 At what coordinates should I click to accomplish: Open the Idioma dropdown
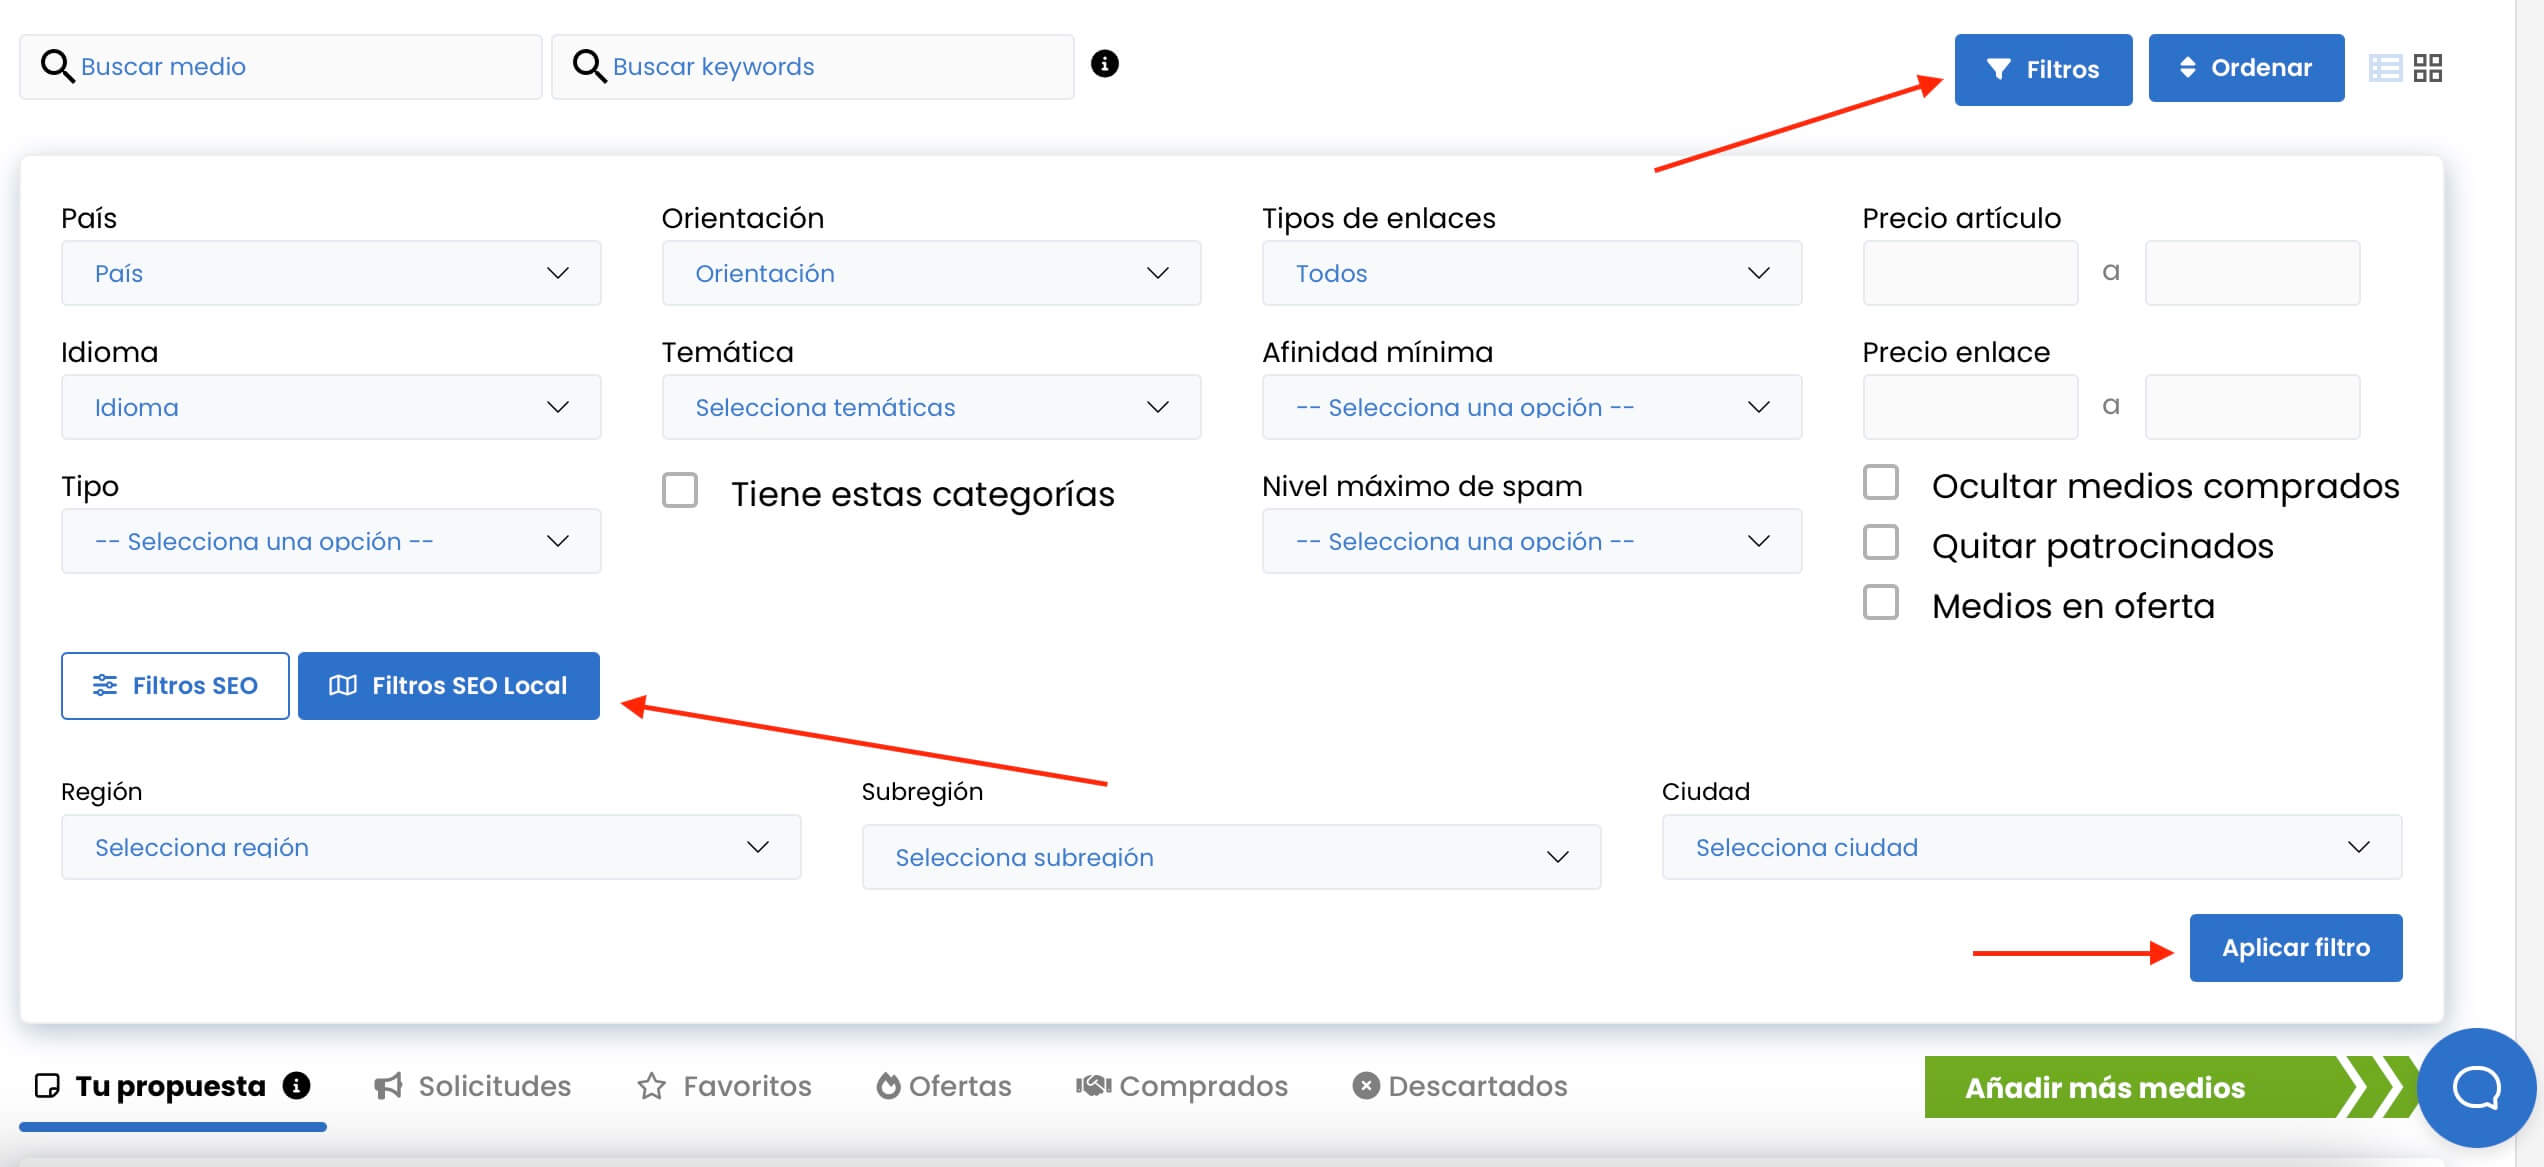click(331, 407)
